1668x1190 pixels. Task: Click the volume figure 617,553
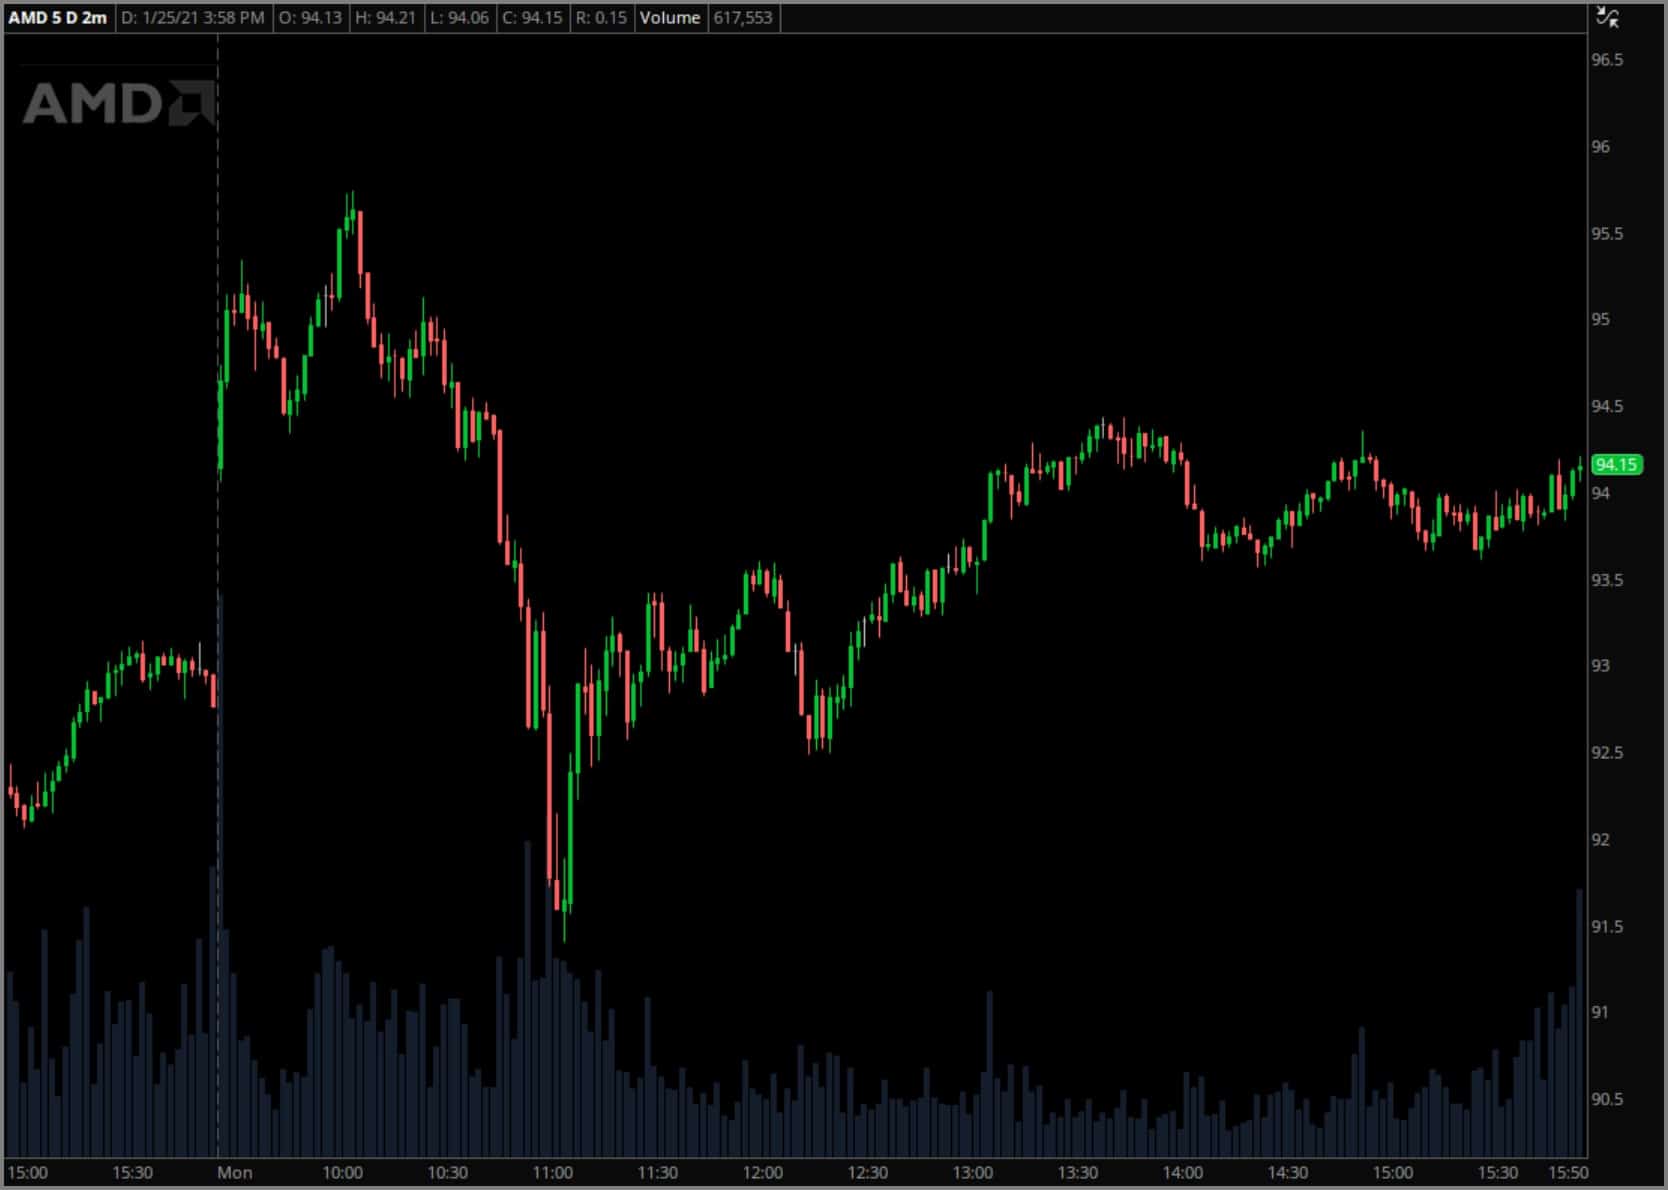[743, 18]
